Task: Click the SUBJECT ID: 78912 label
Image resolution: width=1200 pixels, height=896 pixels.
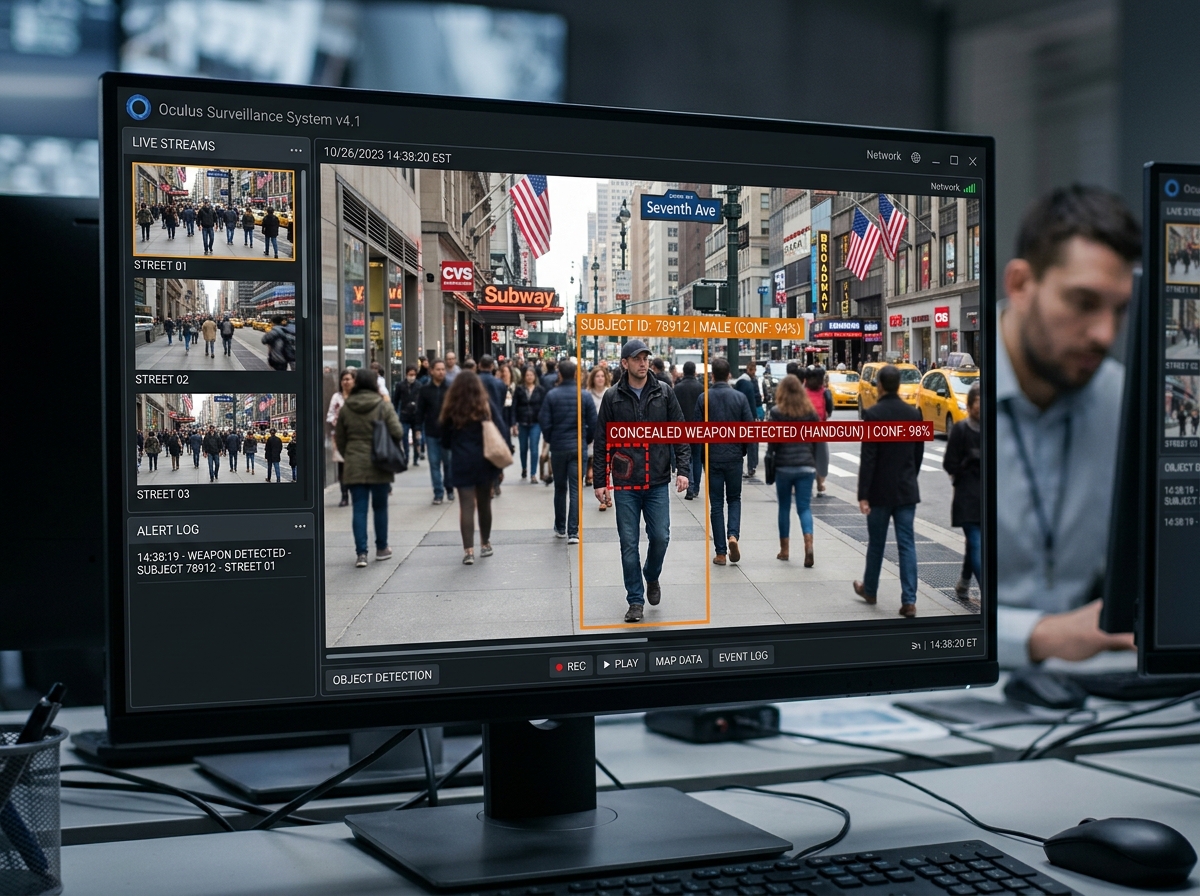Action: pyautogui.click(x=691, y=327)
